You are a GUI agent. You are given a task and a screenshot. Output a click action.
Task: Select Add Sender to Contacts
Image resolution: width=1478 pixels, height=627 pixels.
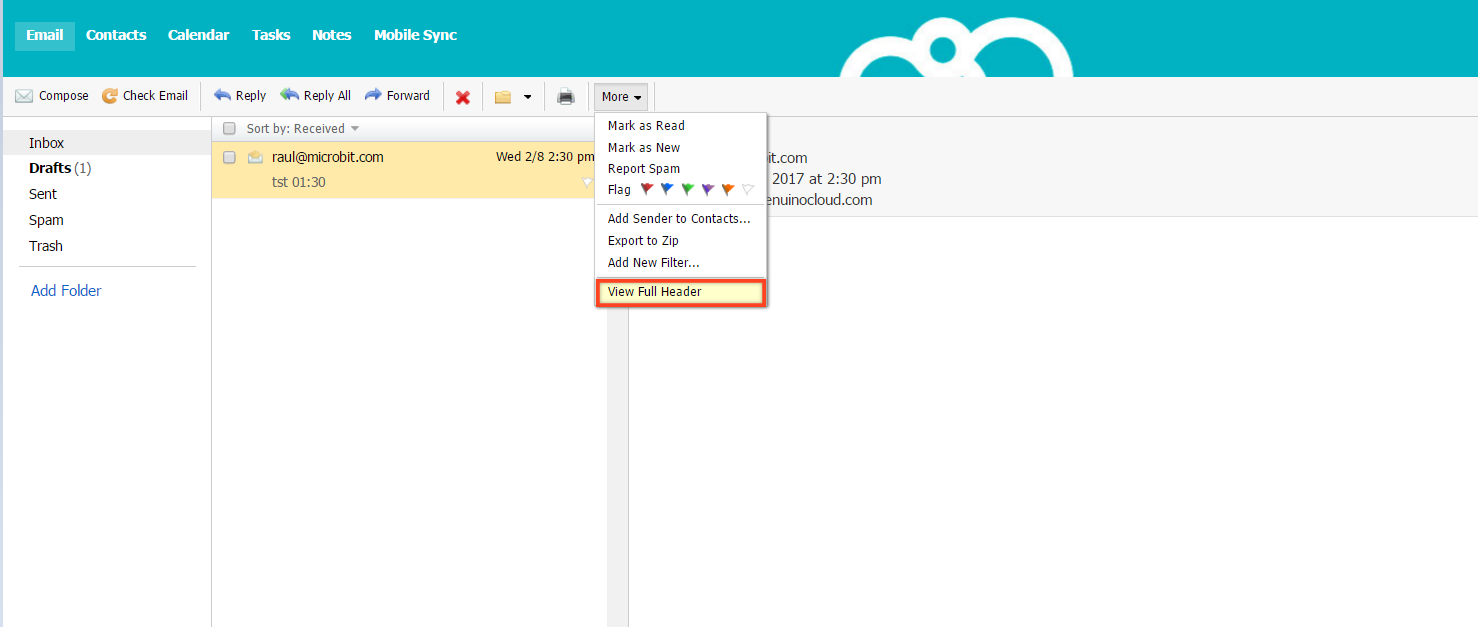coord(679,219)
